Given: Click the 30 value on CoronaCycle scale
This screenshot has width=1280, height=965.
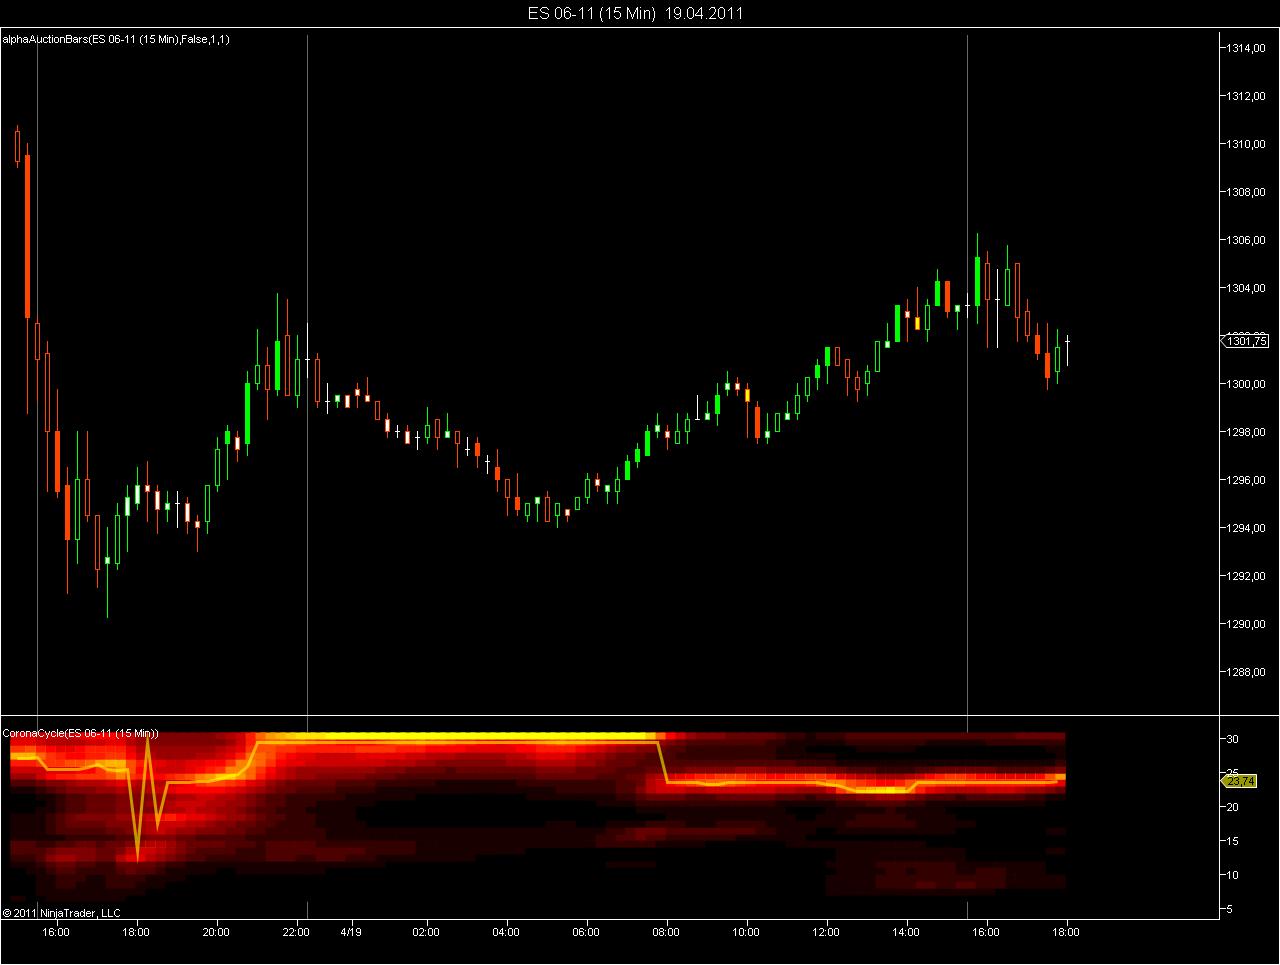Looking at the screenshot, I should click(x=1234, y=739).
